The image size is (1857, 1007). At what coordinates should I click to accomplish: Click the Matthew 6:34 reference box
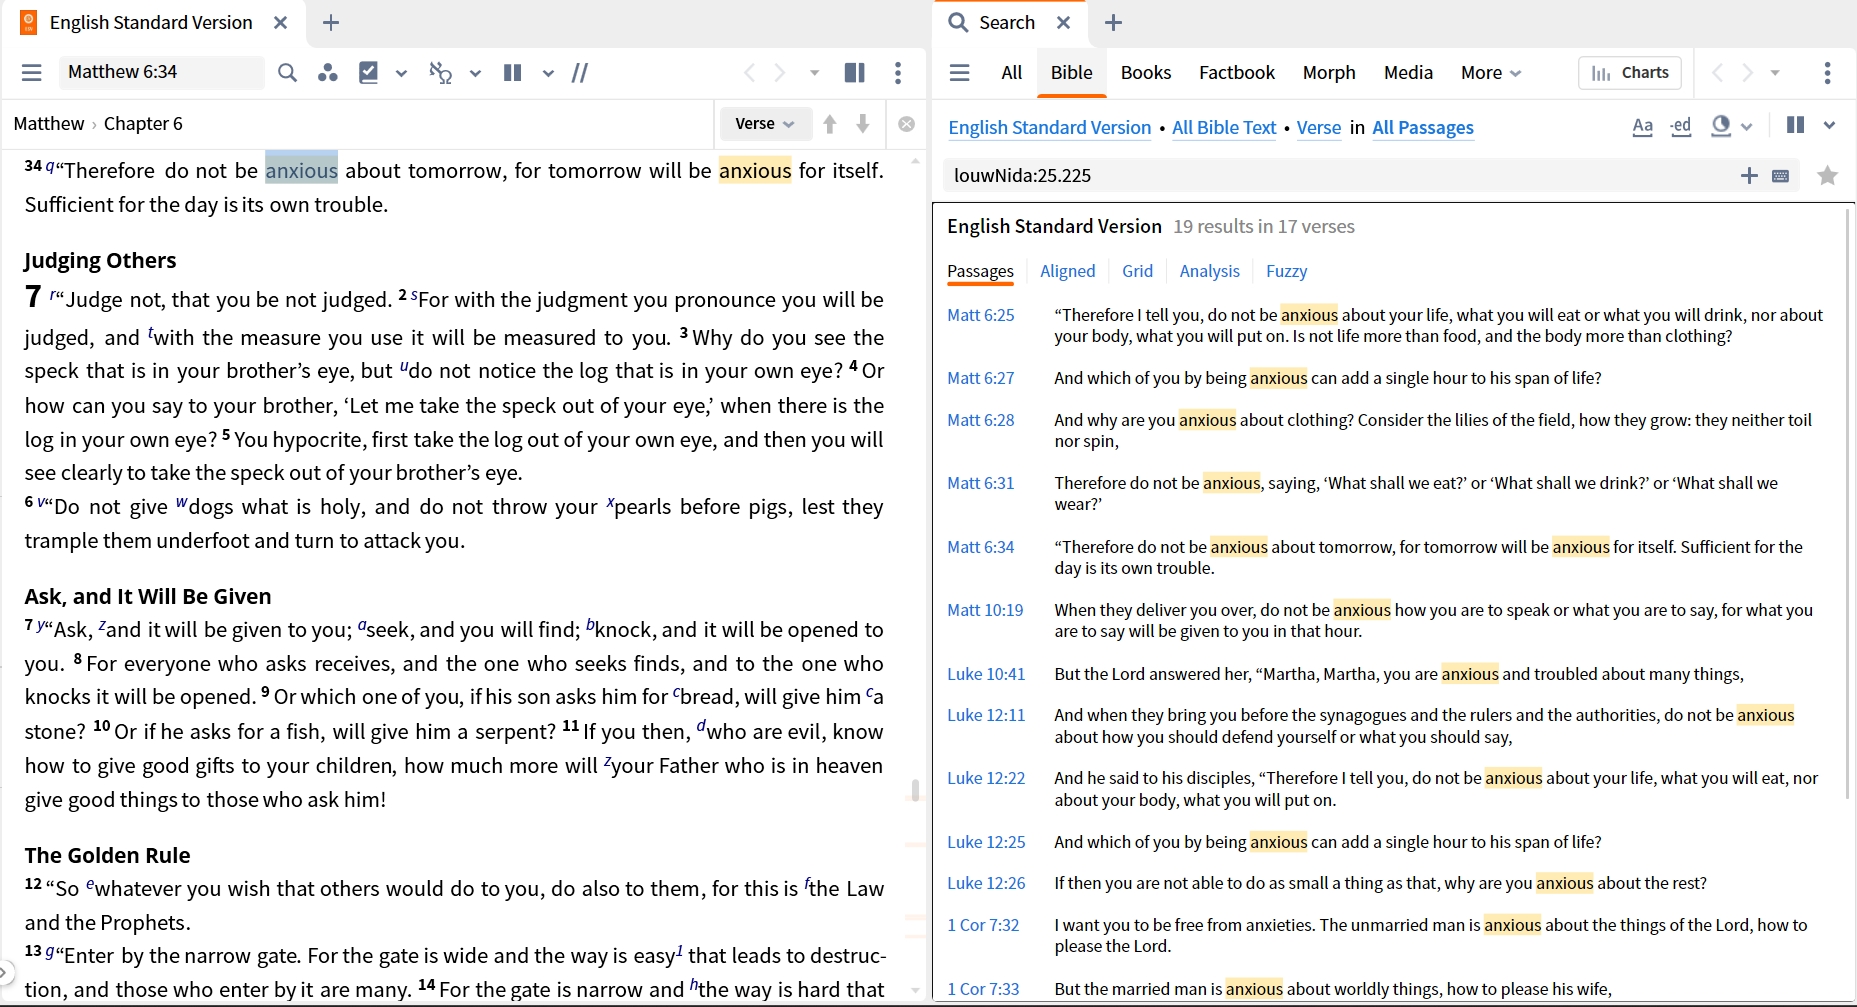[x=160, y=72]
